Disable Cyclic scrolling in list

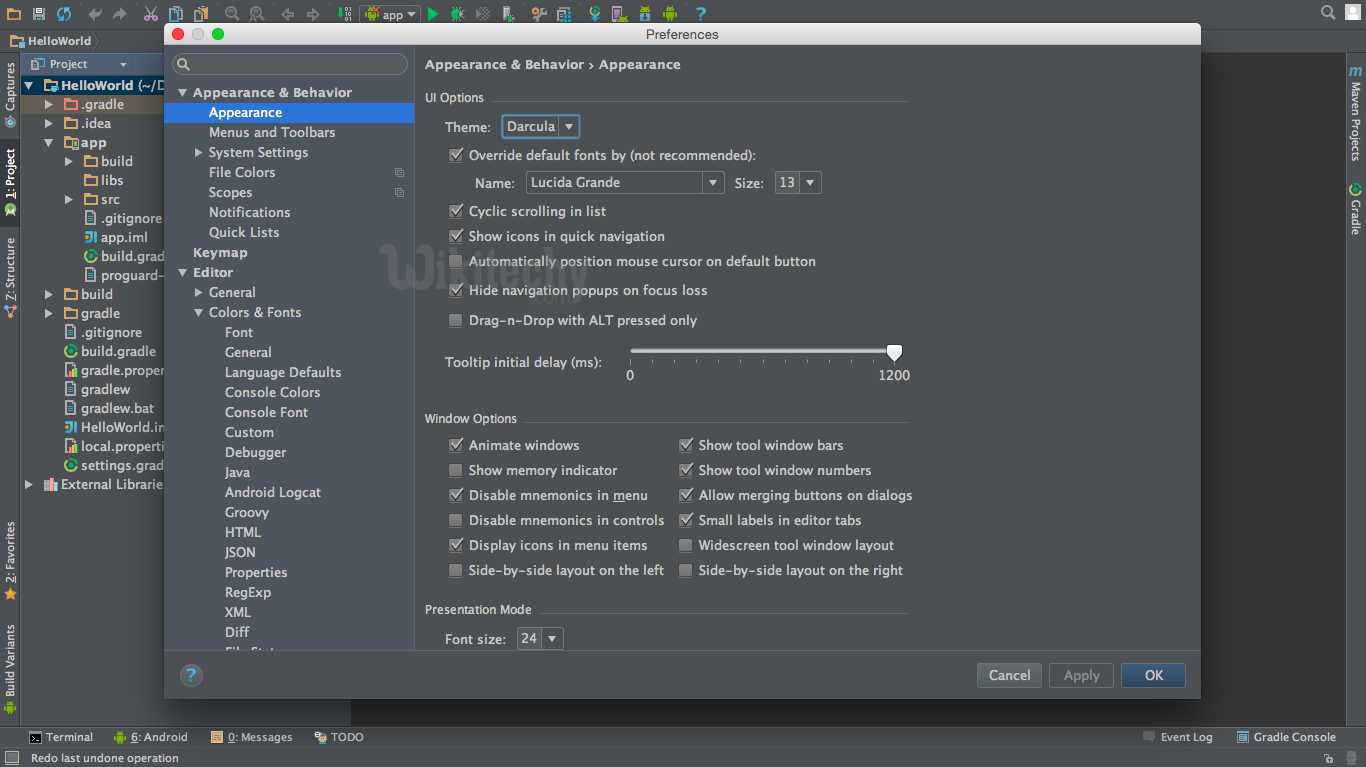tap(456, 211)
